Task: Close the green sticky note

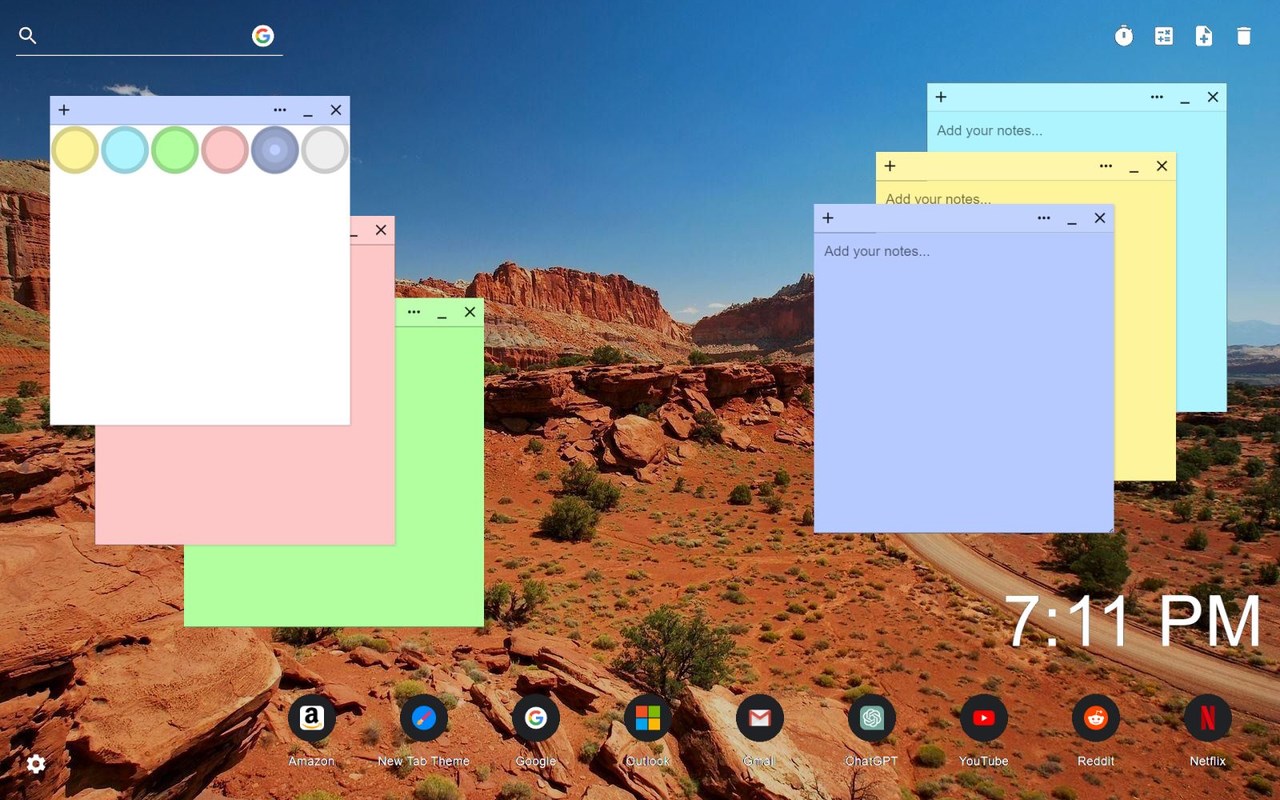Action: 470,312
